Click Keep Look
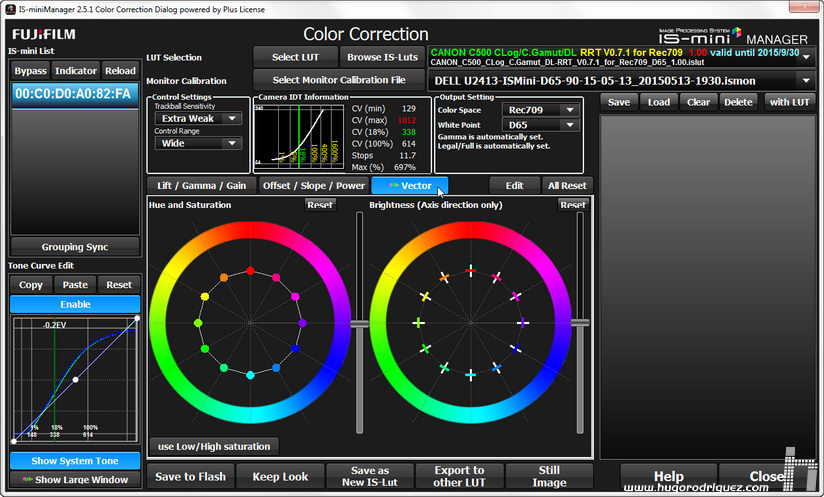The height and width of the screenshot is (497, 824). (x=280, y=477)
